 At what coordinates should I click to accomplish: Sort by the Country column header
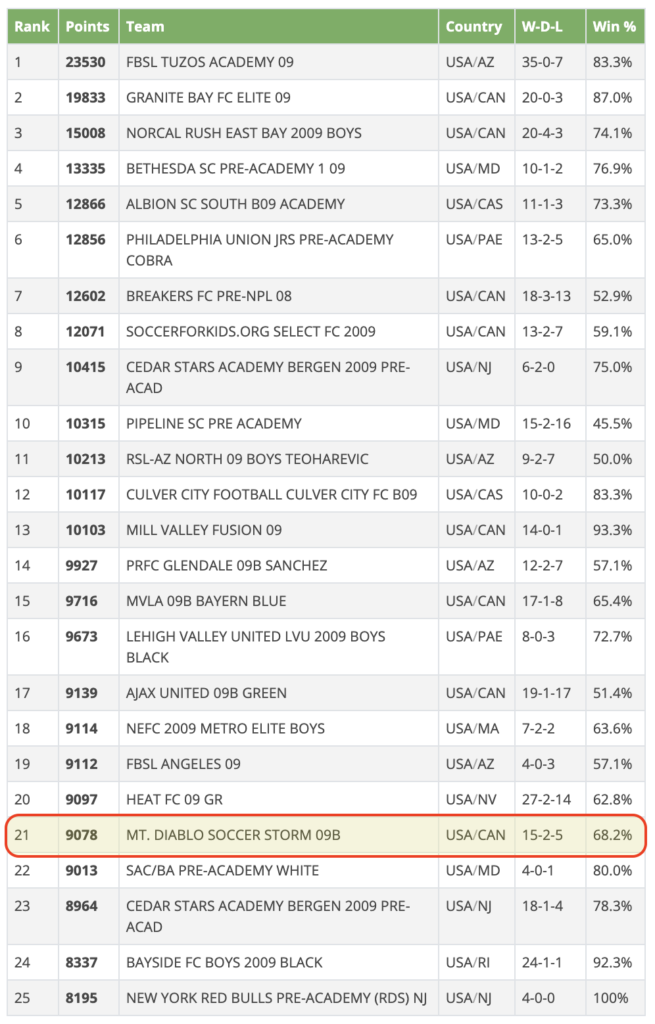474,27
